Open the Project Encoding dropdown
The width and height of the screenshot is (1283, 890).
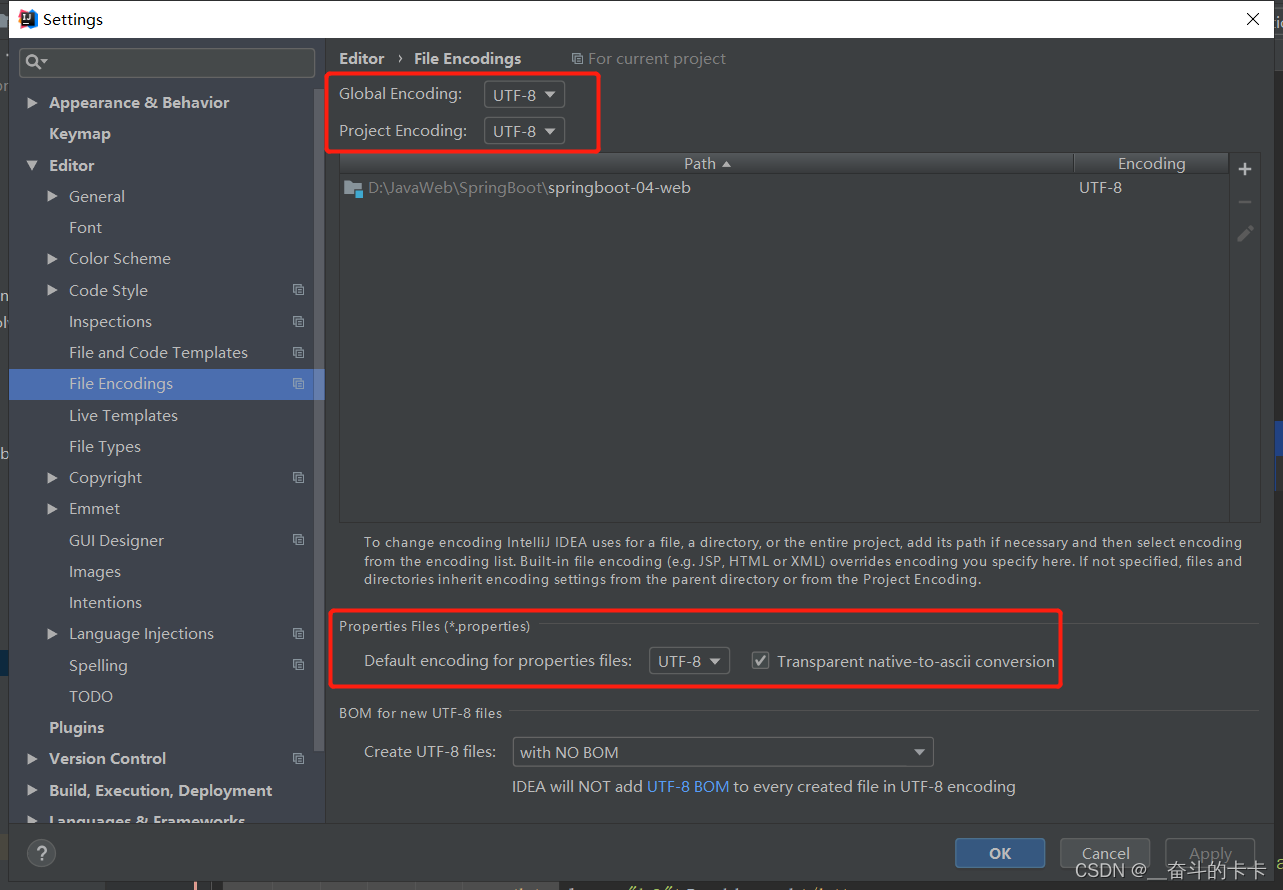pyautogui.click(x=524, y=131)
